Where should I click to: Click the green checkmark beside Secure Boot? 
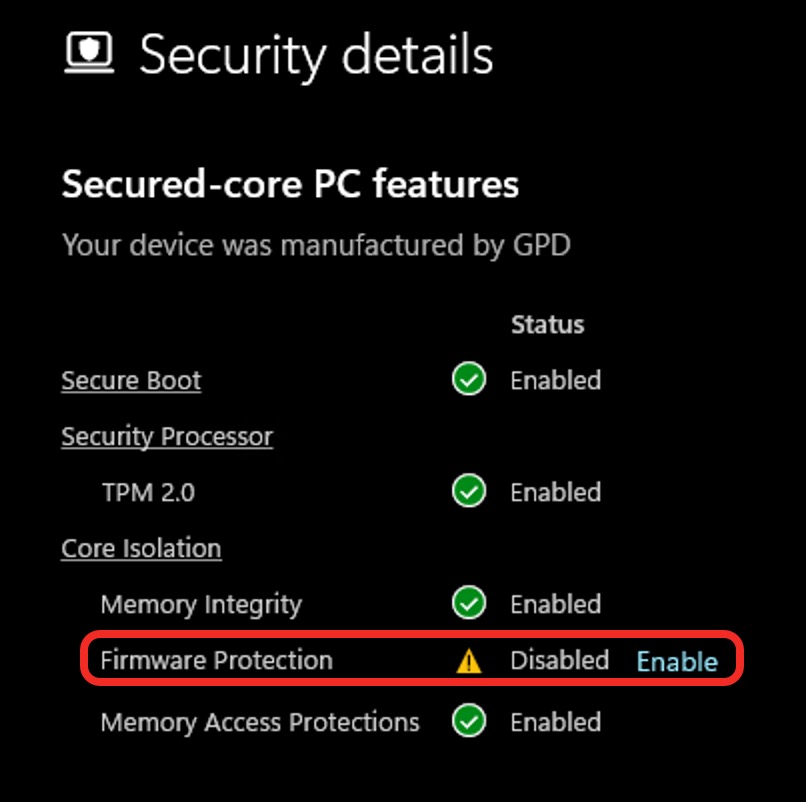click(x=469, y=378)
